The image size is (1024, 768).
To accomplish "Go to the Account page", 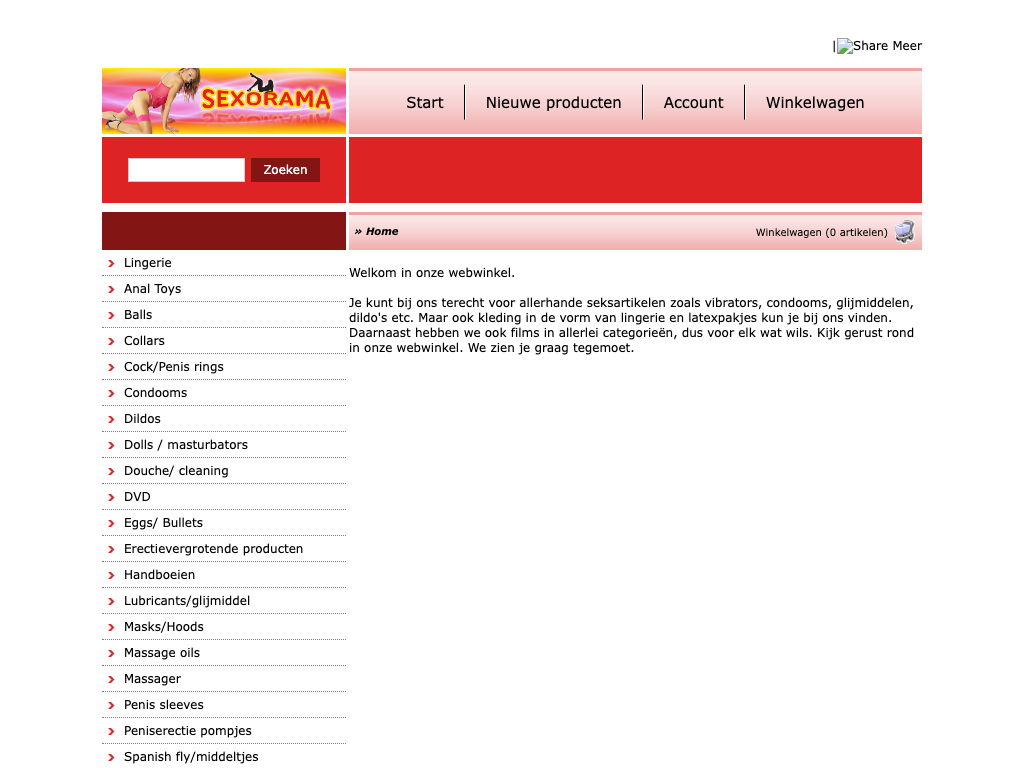I will [694, 103].
